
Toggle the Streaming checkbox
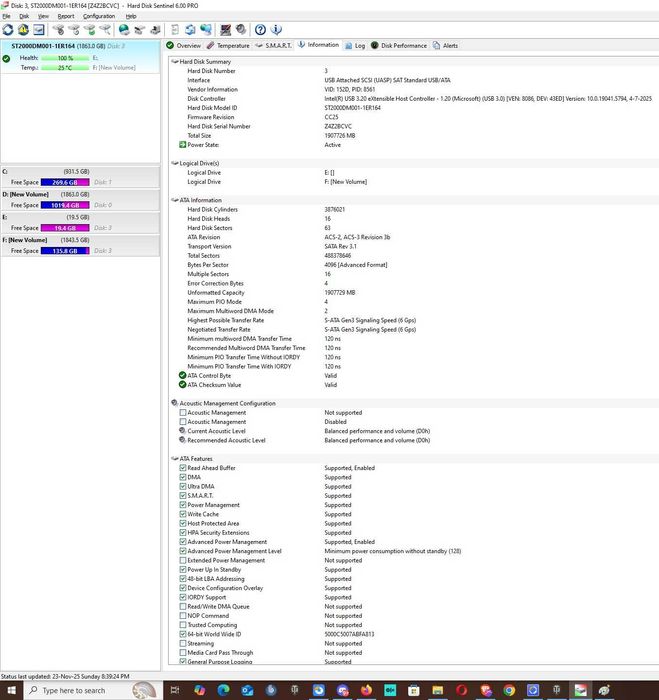coord(183,643)
